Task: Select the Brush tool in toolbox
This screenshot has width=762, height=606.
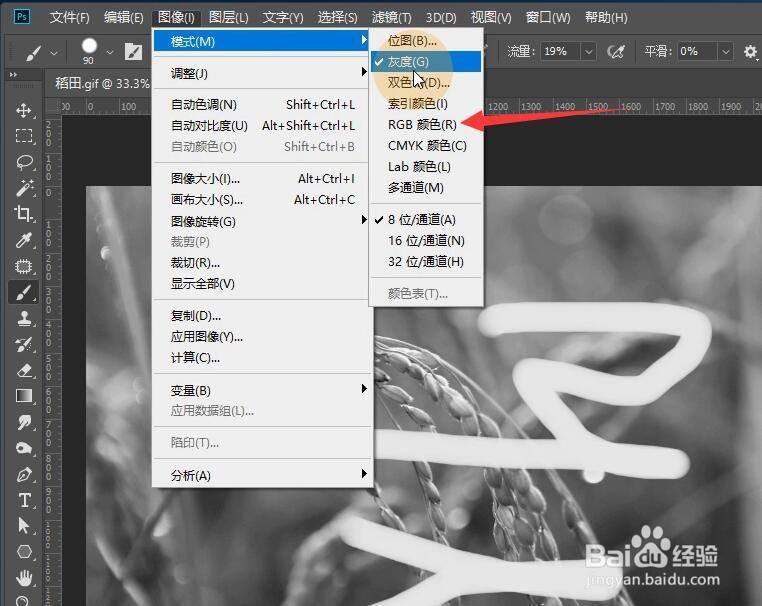Action: coord(23,293)
